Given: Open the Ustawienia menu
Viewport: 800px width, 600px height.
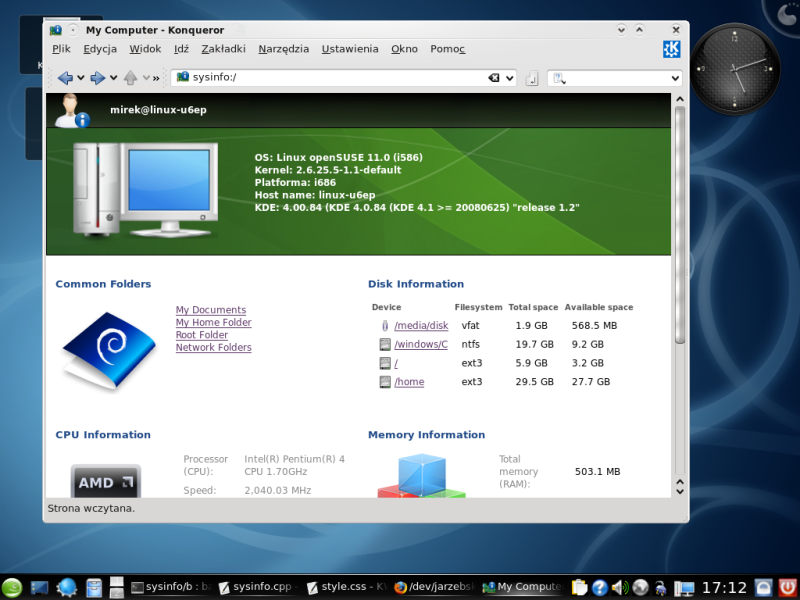Looking at the screenshot, I should pos(350,49).
